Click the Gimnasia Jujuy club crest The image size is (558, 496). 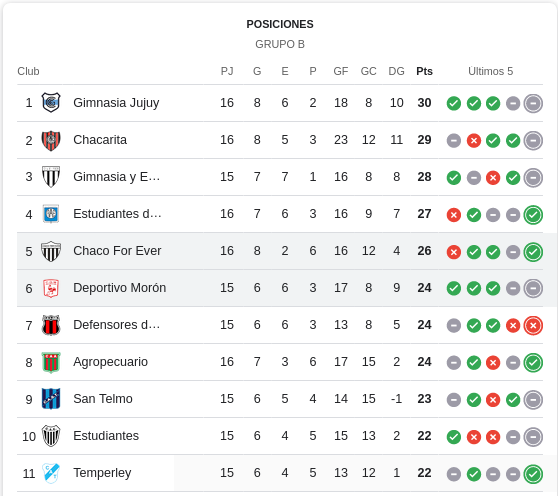point(51,103)
